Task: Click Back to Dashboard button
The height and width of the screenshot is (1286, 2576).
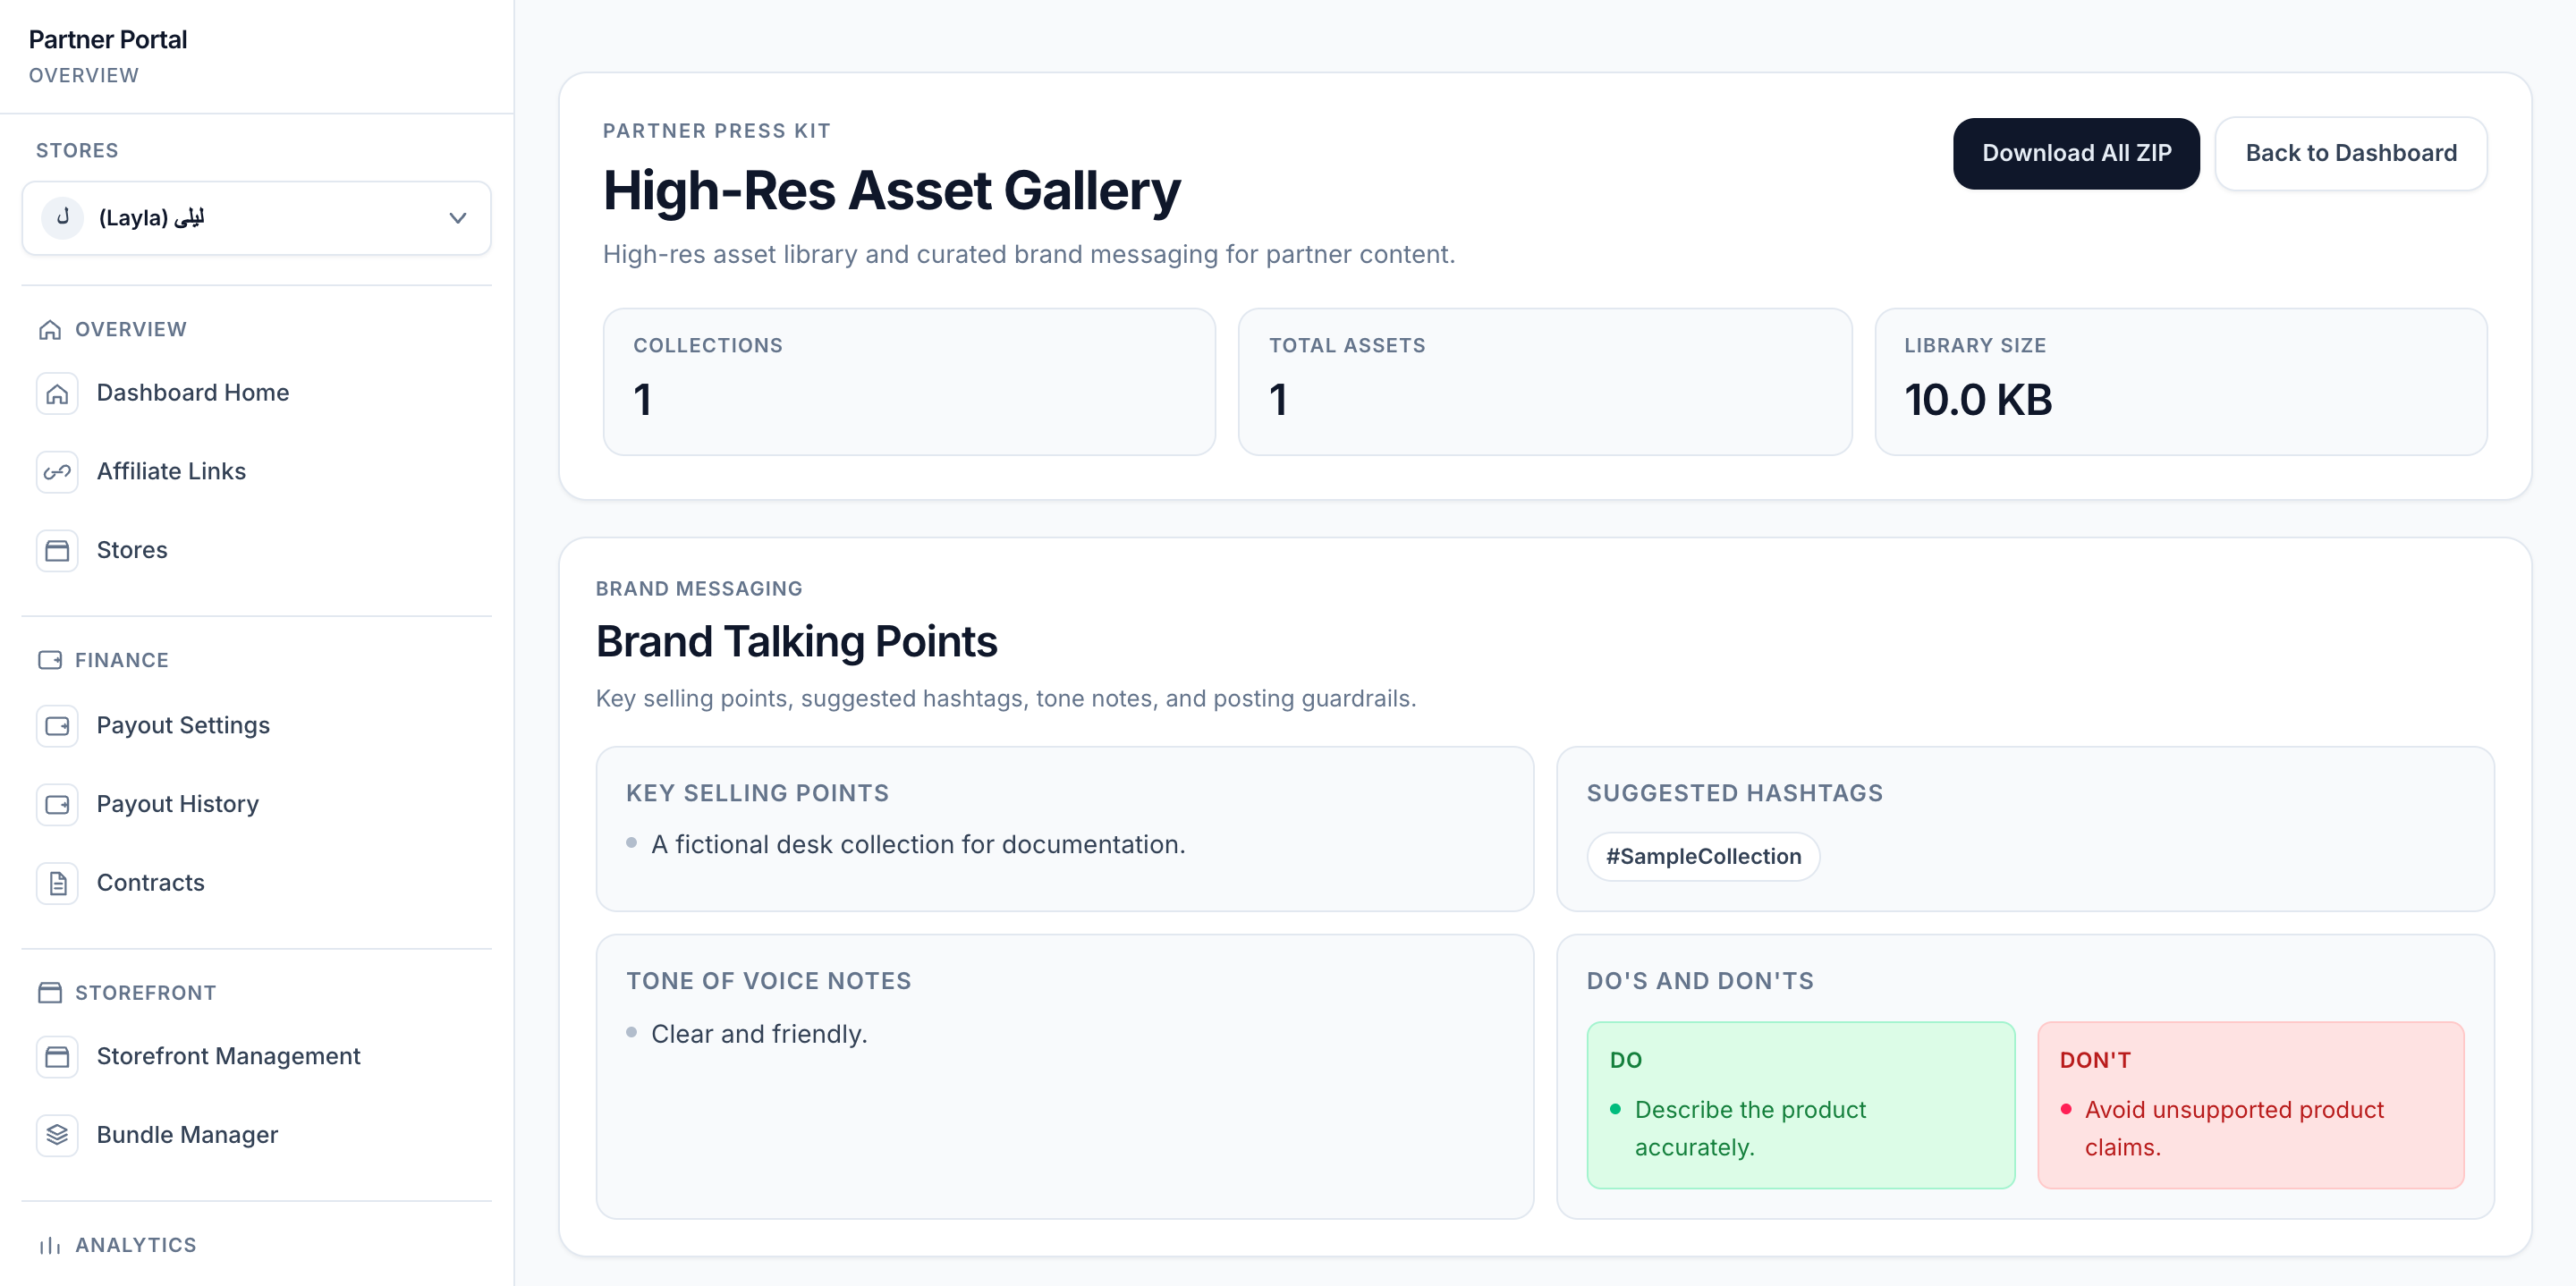Action: (2350, 154)
